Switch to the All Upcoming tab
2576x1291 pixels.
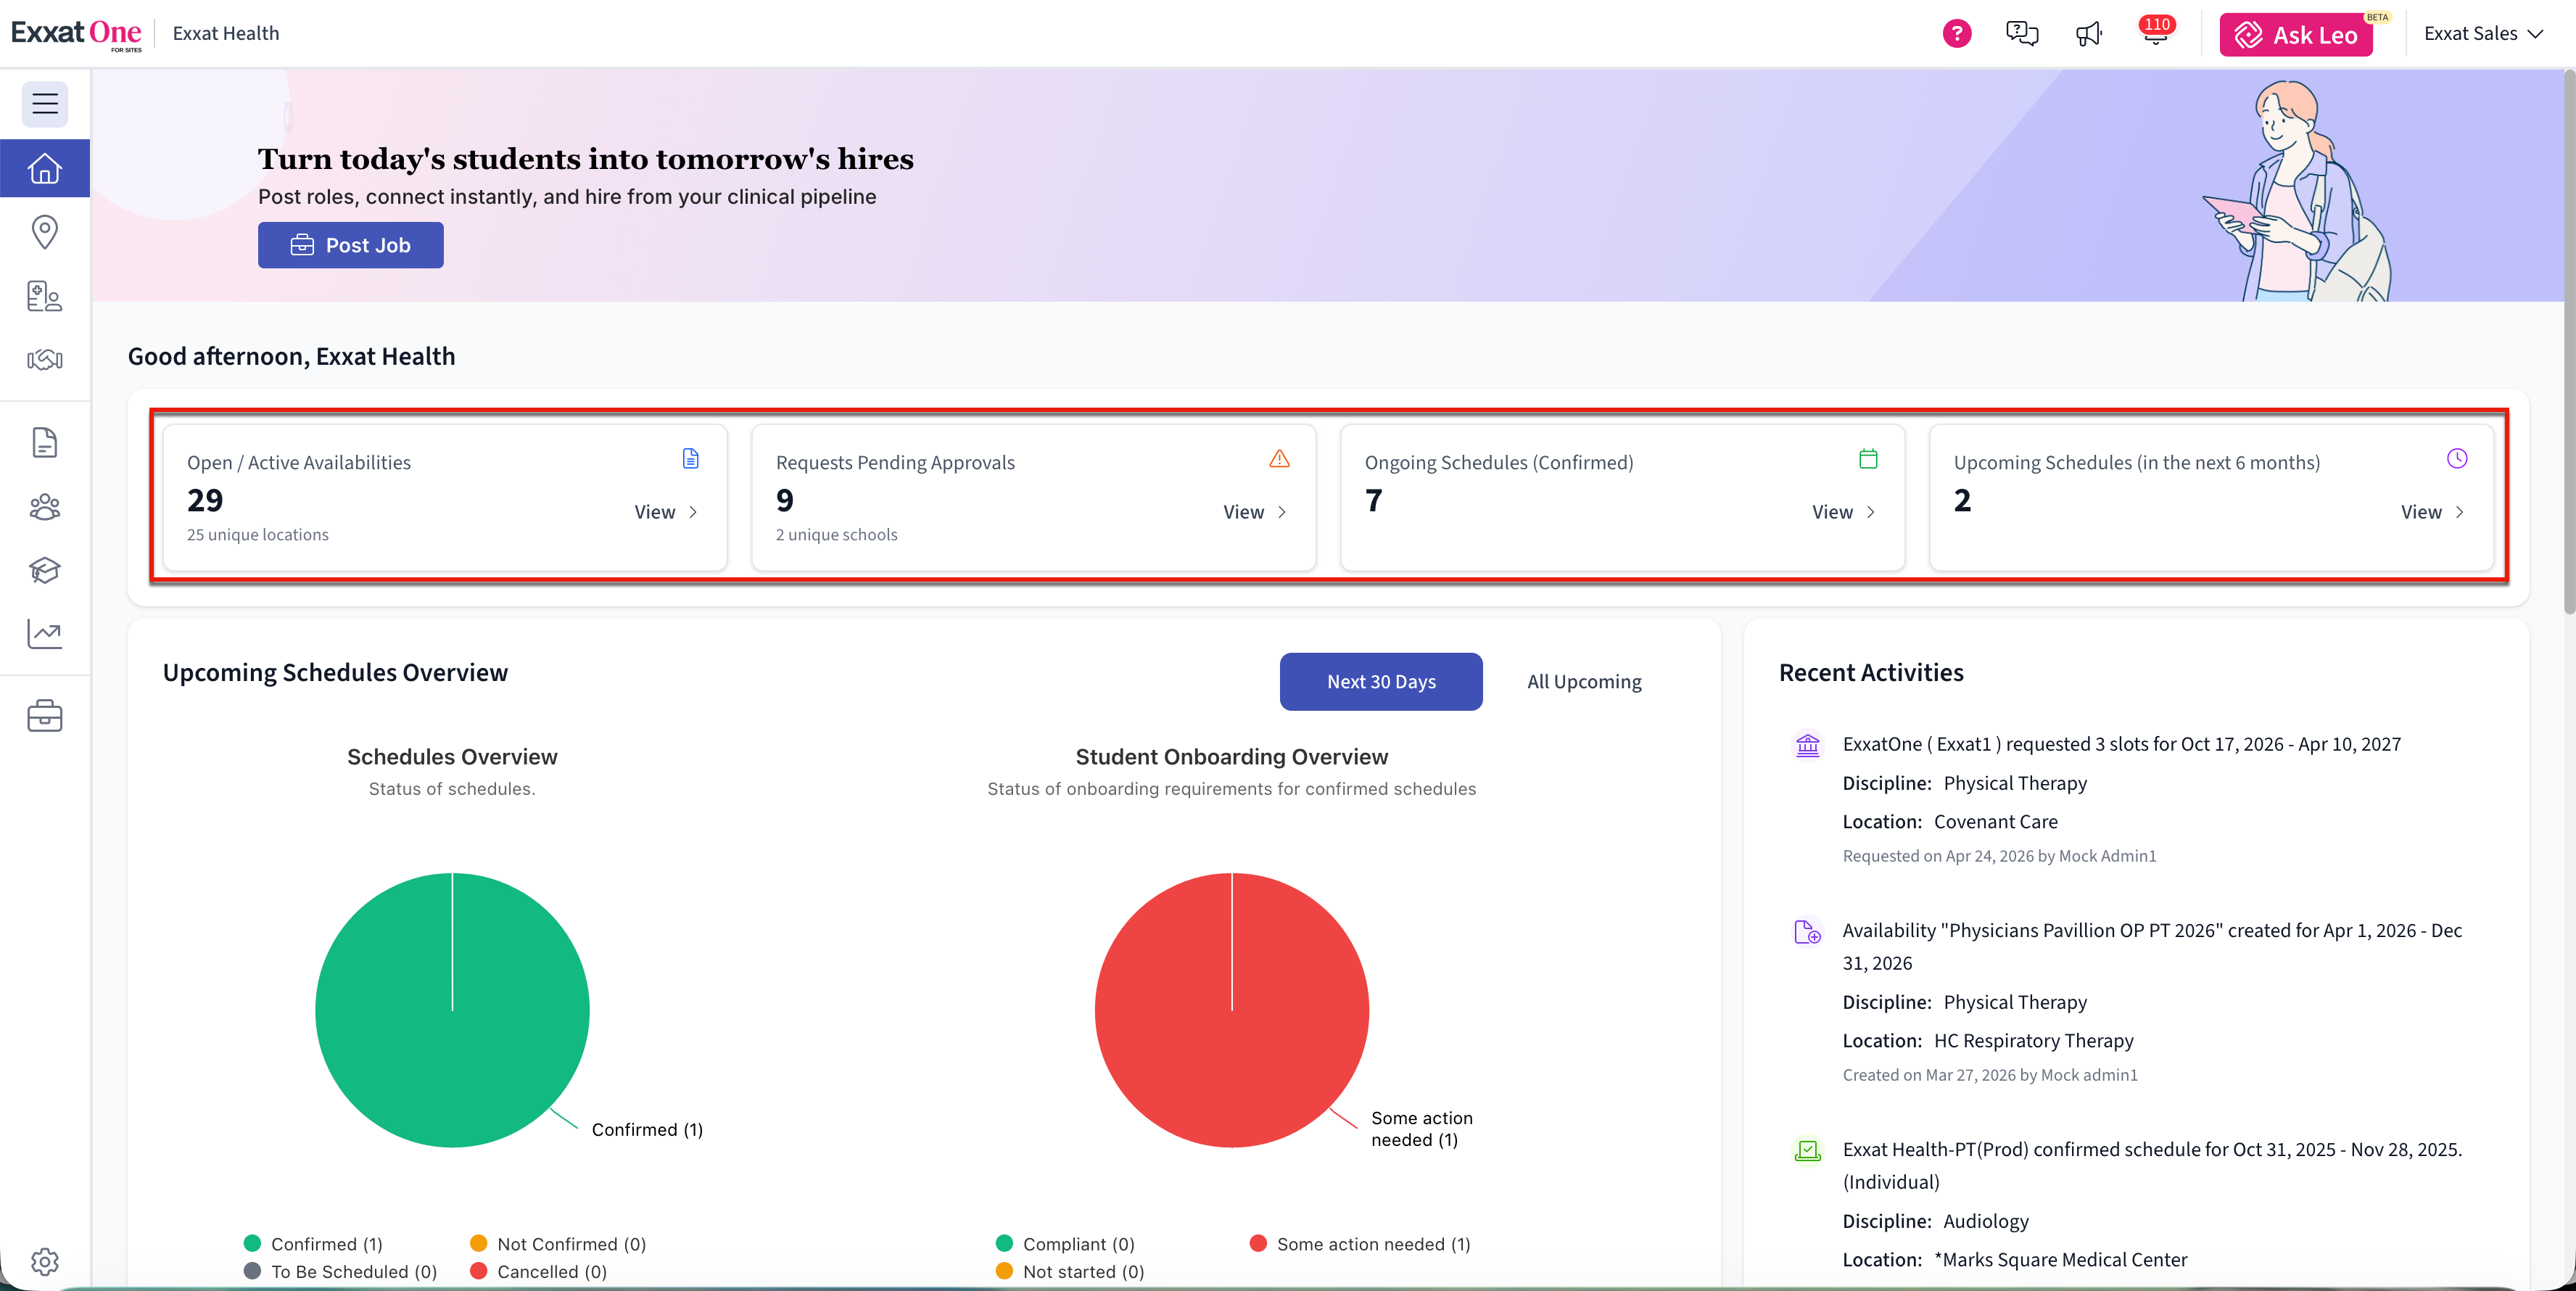[1583, 681]
